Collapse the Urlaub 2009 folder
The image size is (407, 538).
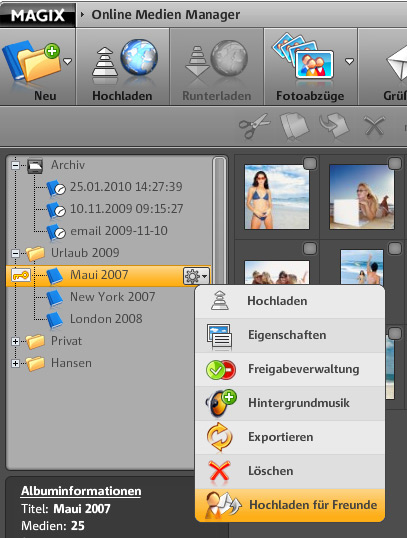point(15,254)
